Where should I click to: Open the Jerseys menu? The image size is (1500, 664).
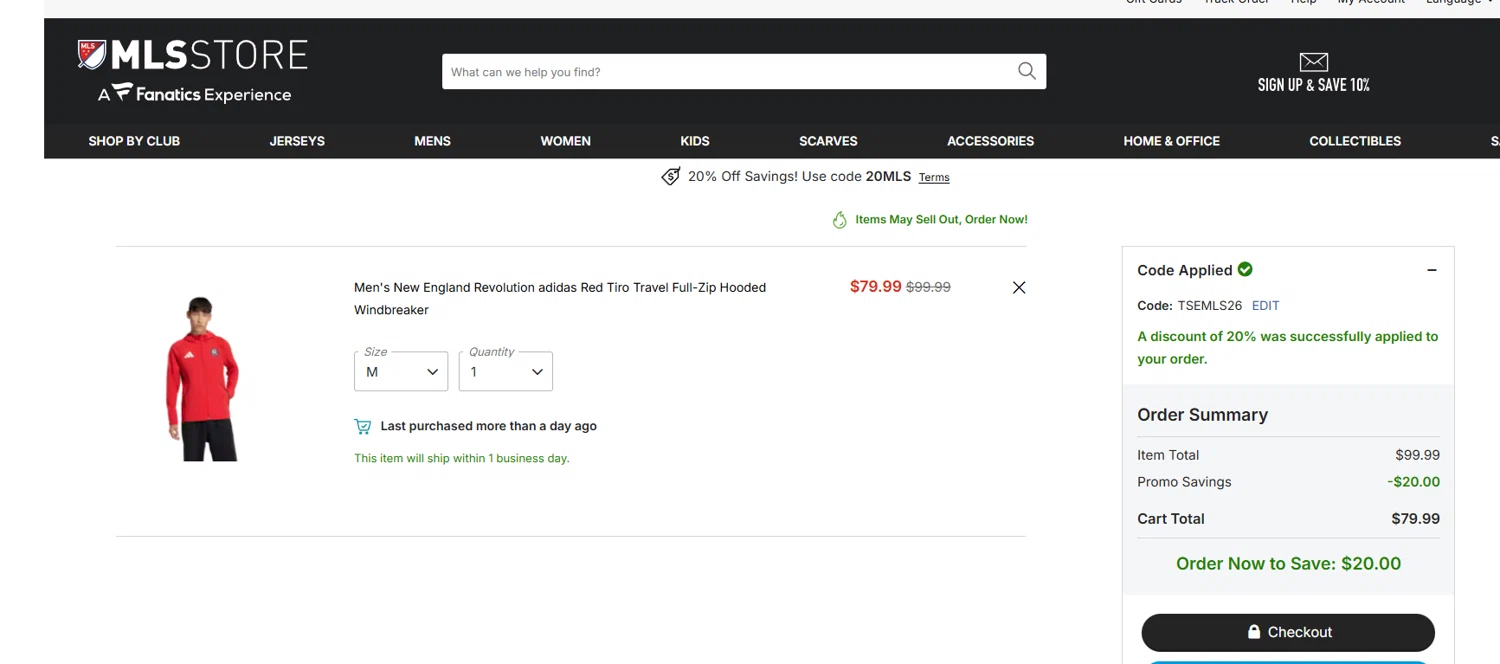tap(297, 141)
